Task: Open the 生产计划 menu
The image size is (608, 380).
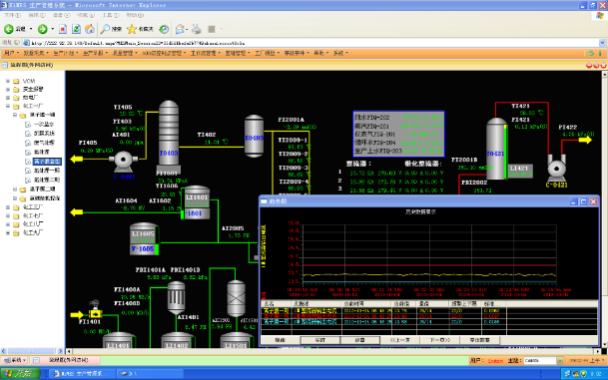Action: tap(66, 53)
